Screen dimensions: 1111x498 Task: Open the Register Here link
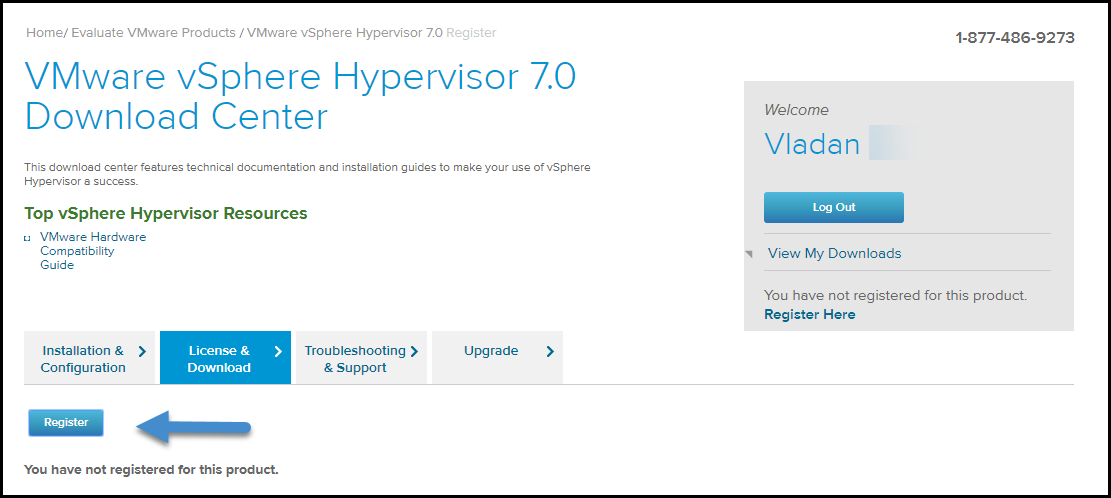click(x=809, y=315)
